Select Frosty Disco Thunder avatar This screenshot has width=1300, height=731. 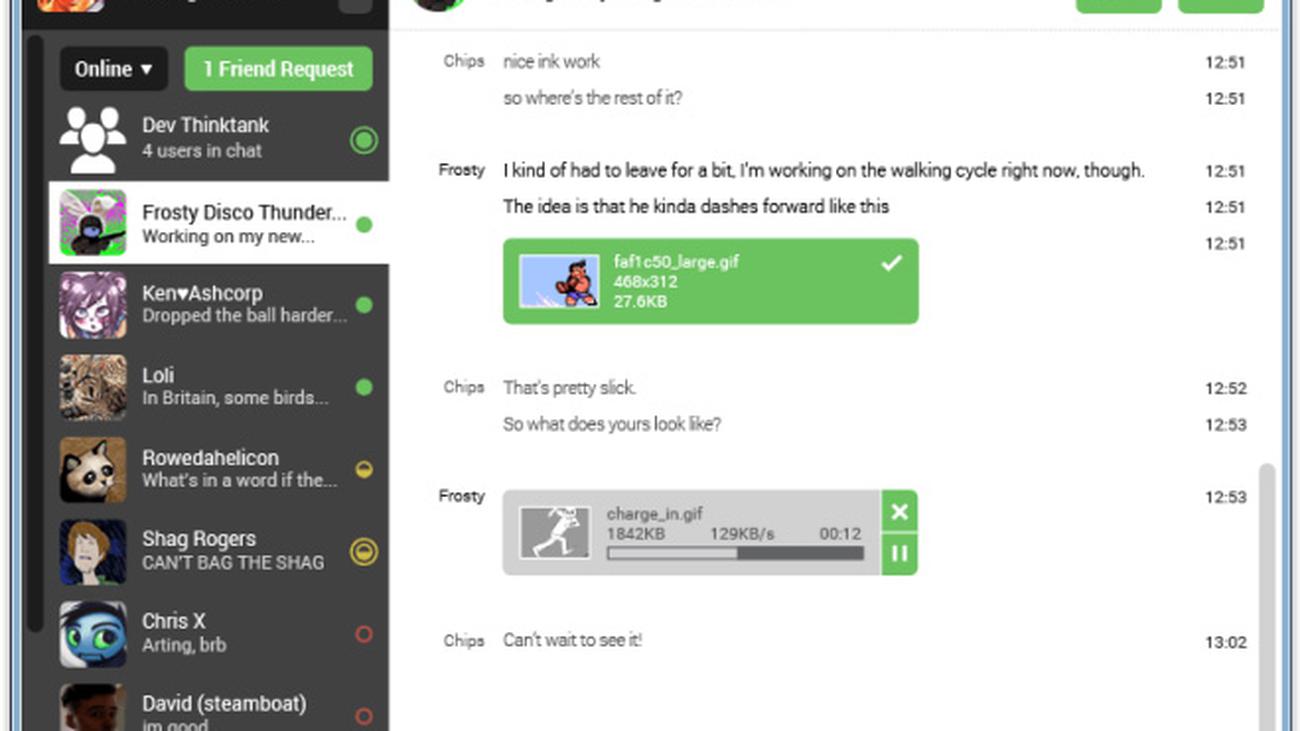(93, 222)
